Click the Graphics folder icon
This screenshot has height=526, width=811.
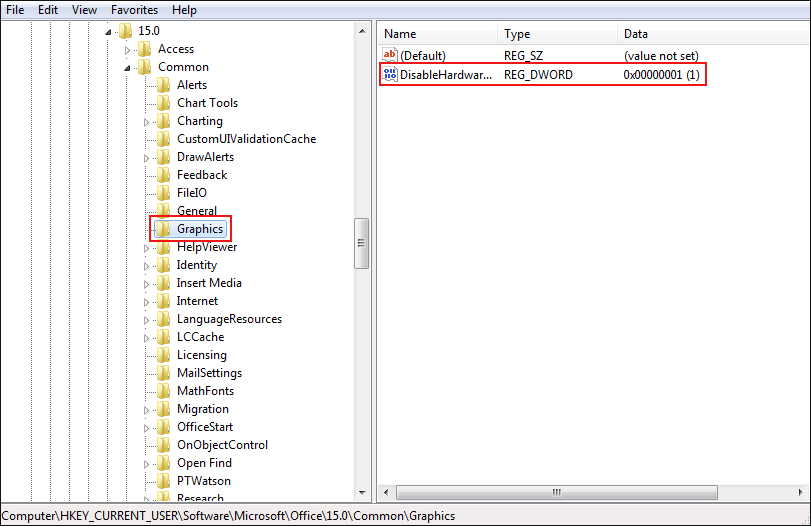point(163,229)
